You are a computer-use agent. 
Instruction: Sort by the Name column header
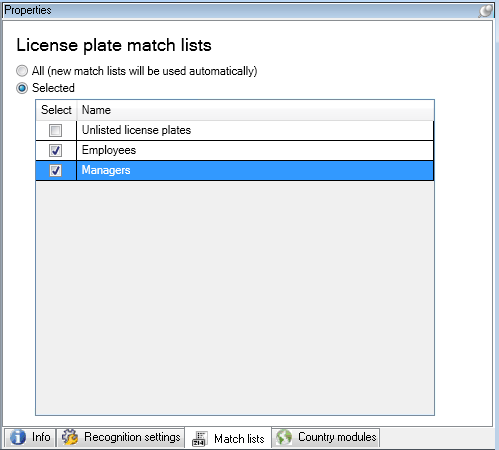(x=255, y=110)
